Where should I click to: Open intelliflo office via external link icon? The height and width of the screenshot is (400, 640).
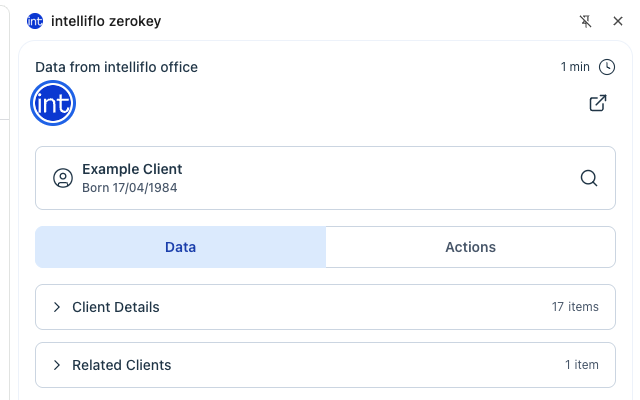coord(598,103)
